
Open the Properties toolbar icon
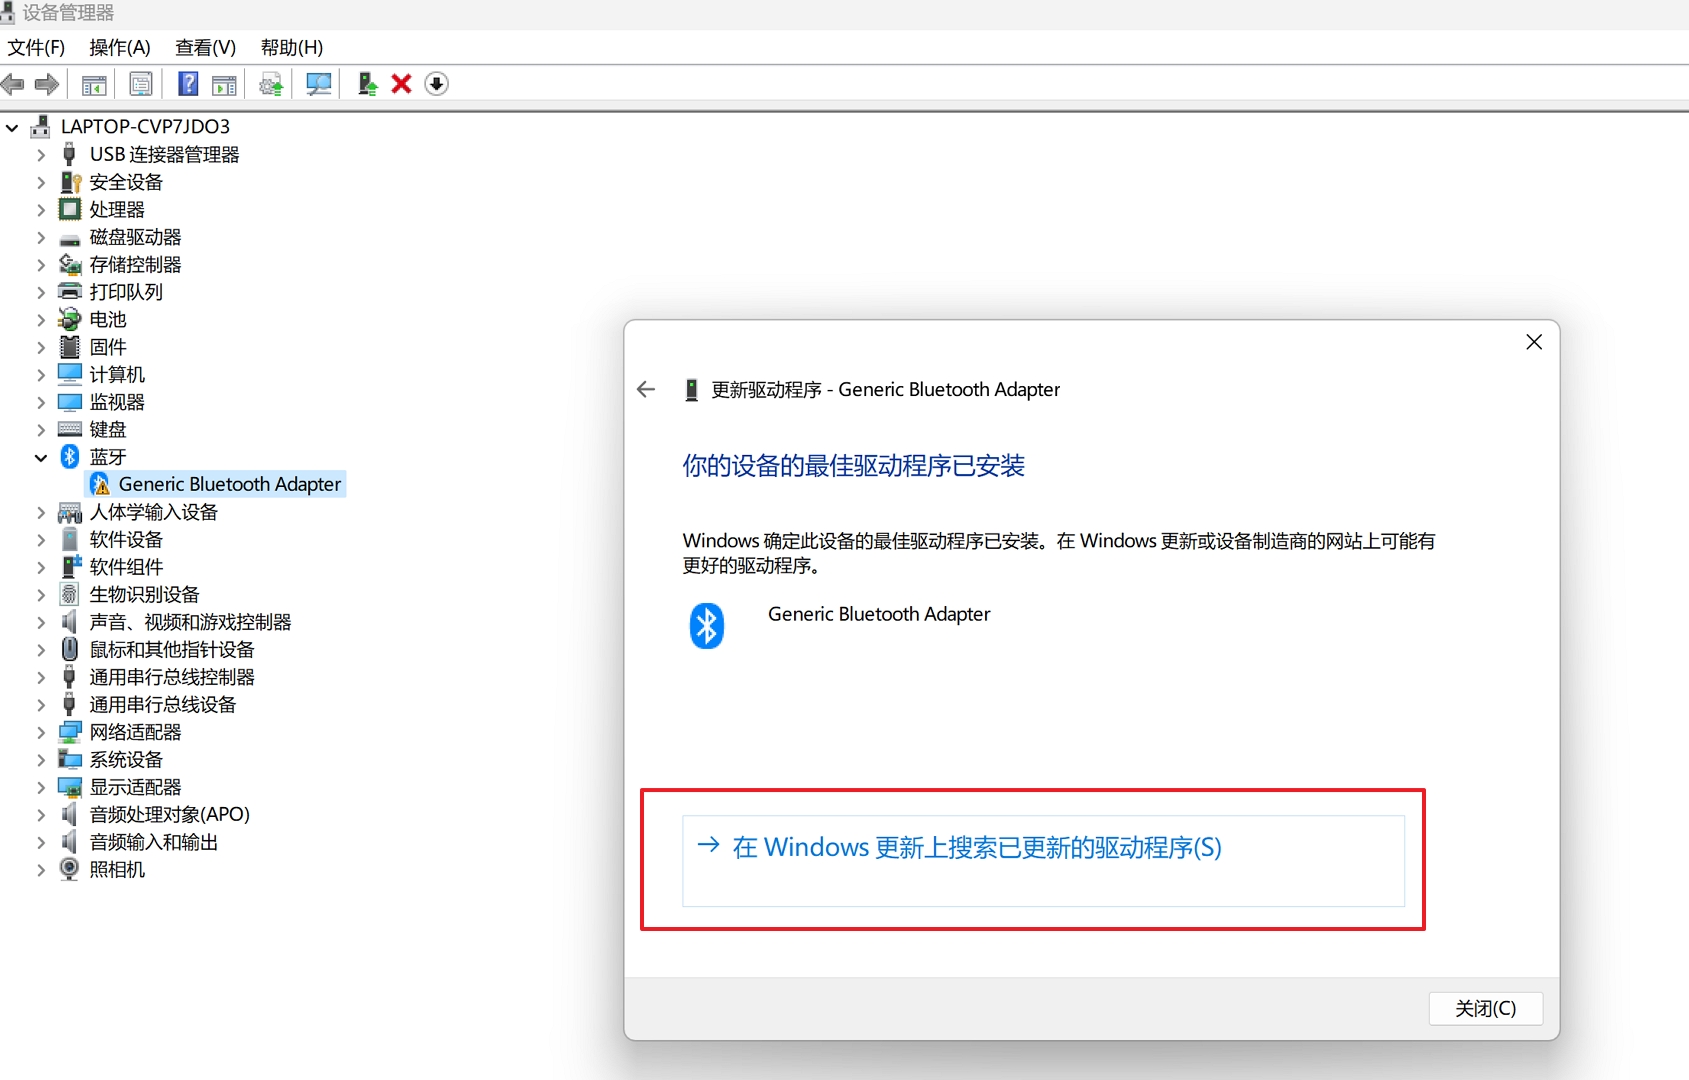[141, 84]
